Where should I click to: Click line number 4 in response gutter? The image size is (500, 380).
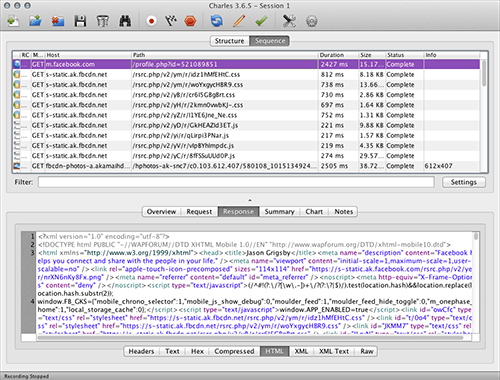[x=32, y=302]
